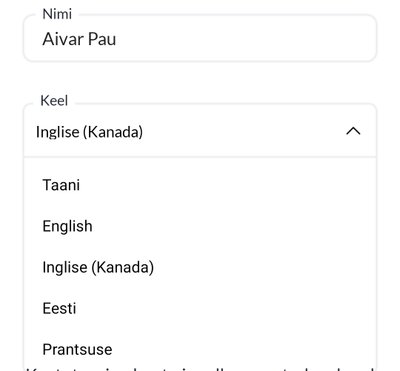Select Eesti as the language

coord(200,308)
